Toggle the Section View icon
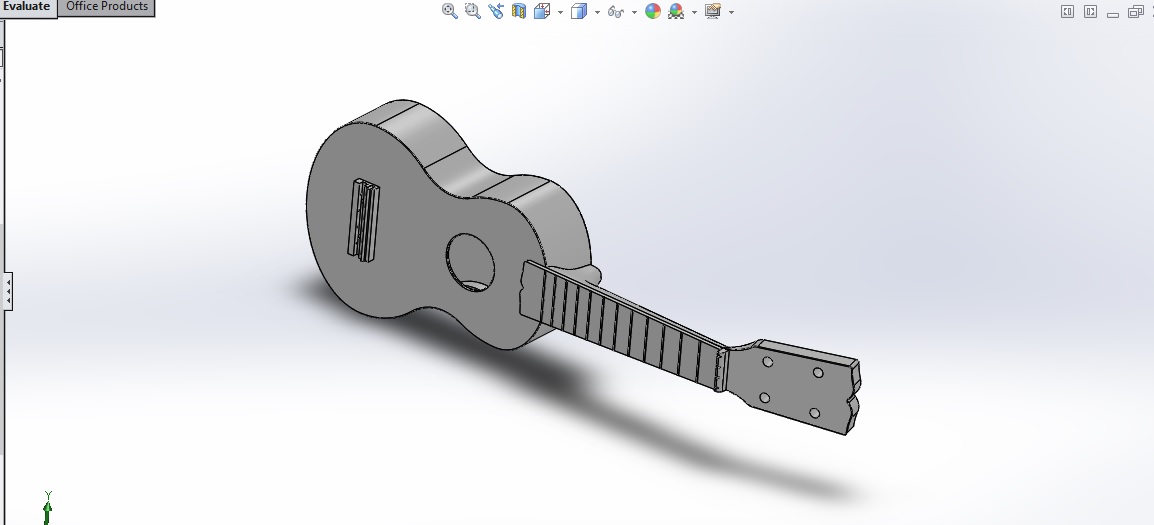This screenshot has height=525, width=1154. [519, 11]
